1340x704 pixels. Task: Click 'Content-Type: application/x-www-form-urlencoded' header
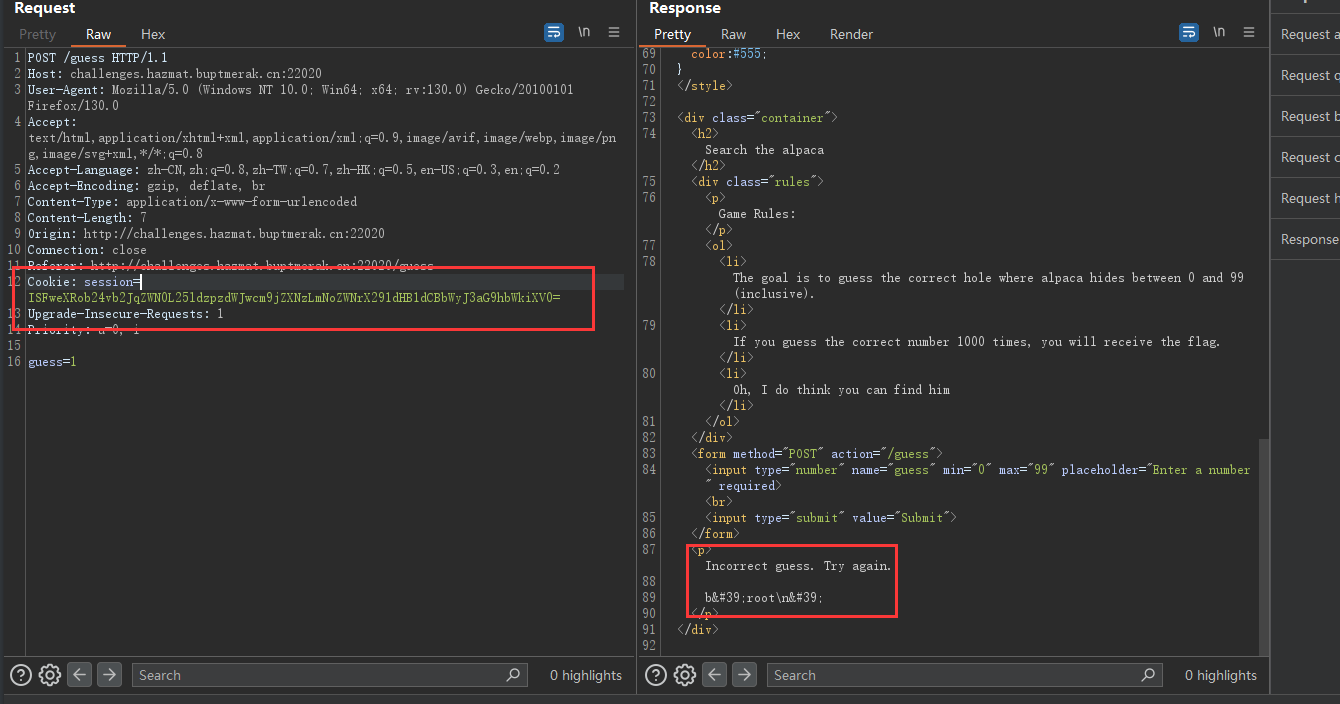click(x=192, y=202)
